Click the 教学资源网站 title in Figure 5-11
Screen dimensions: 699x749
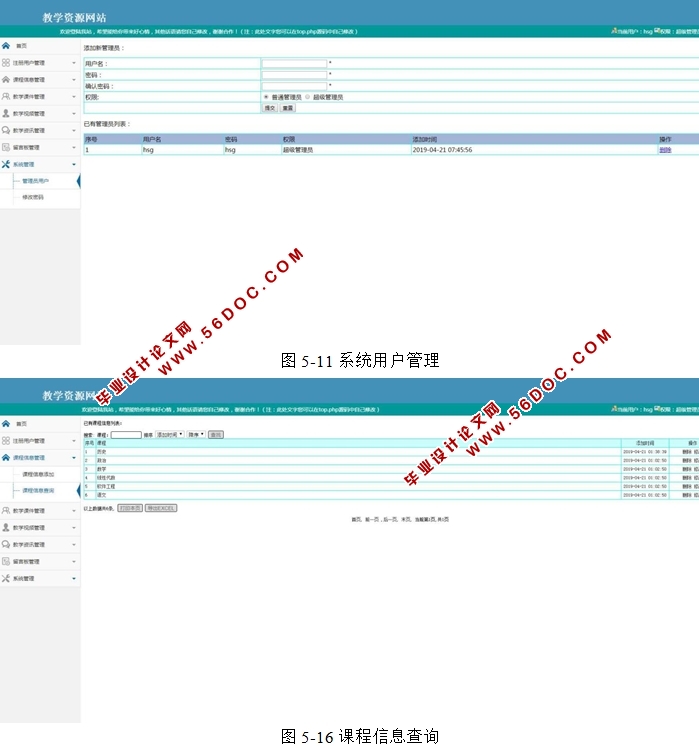click(x=74, y=18)
